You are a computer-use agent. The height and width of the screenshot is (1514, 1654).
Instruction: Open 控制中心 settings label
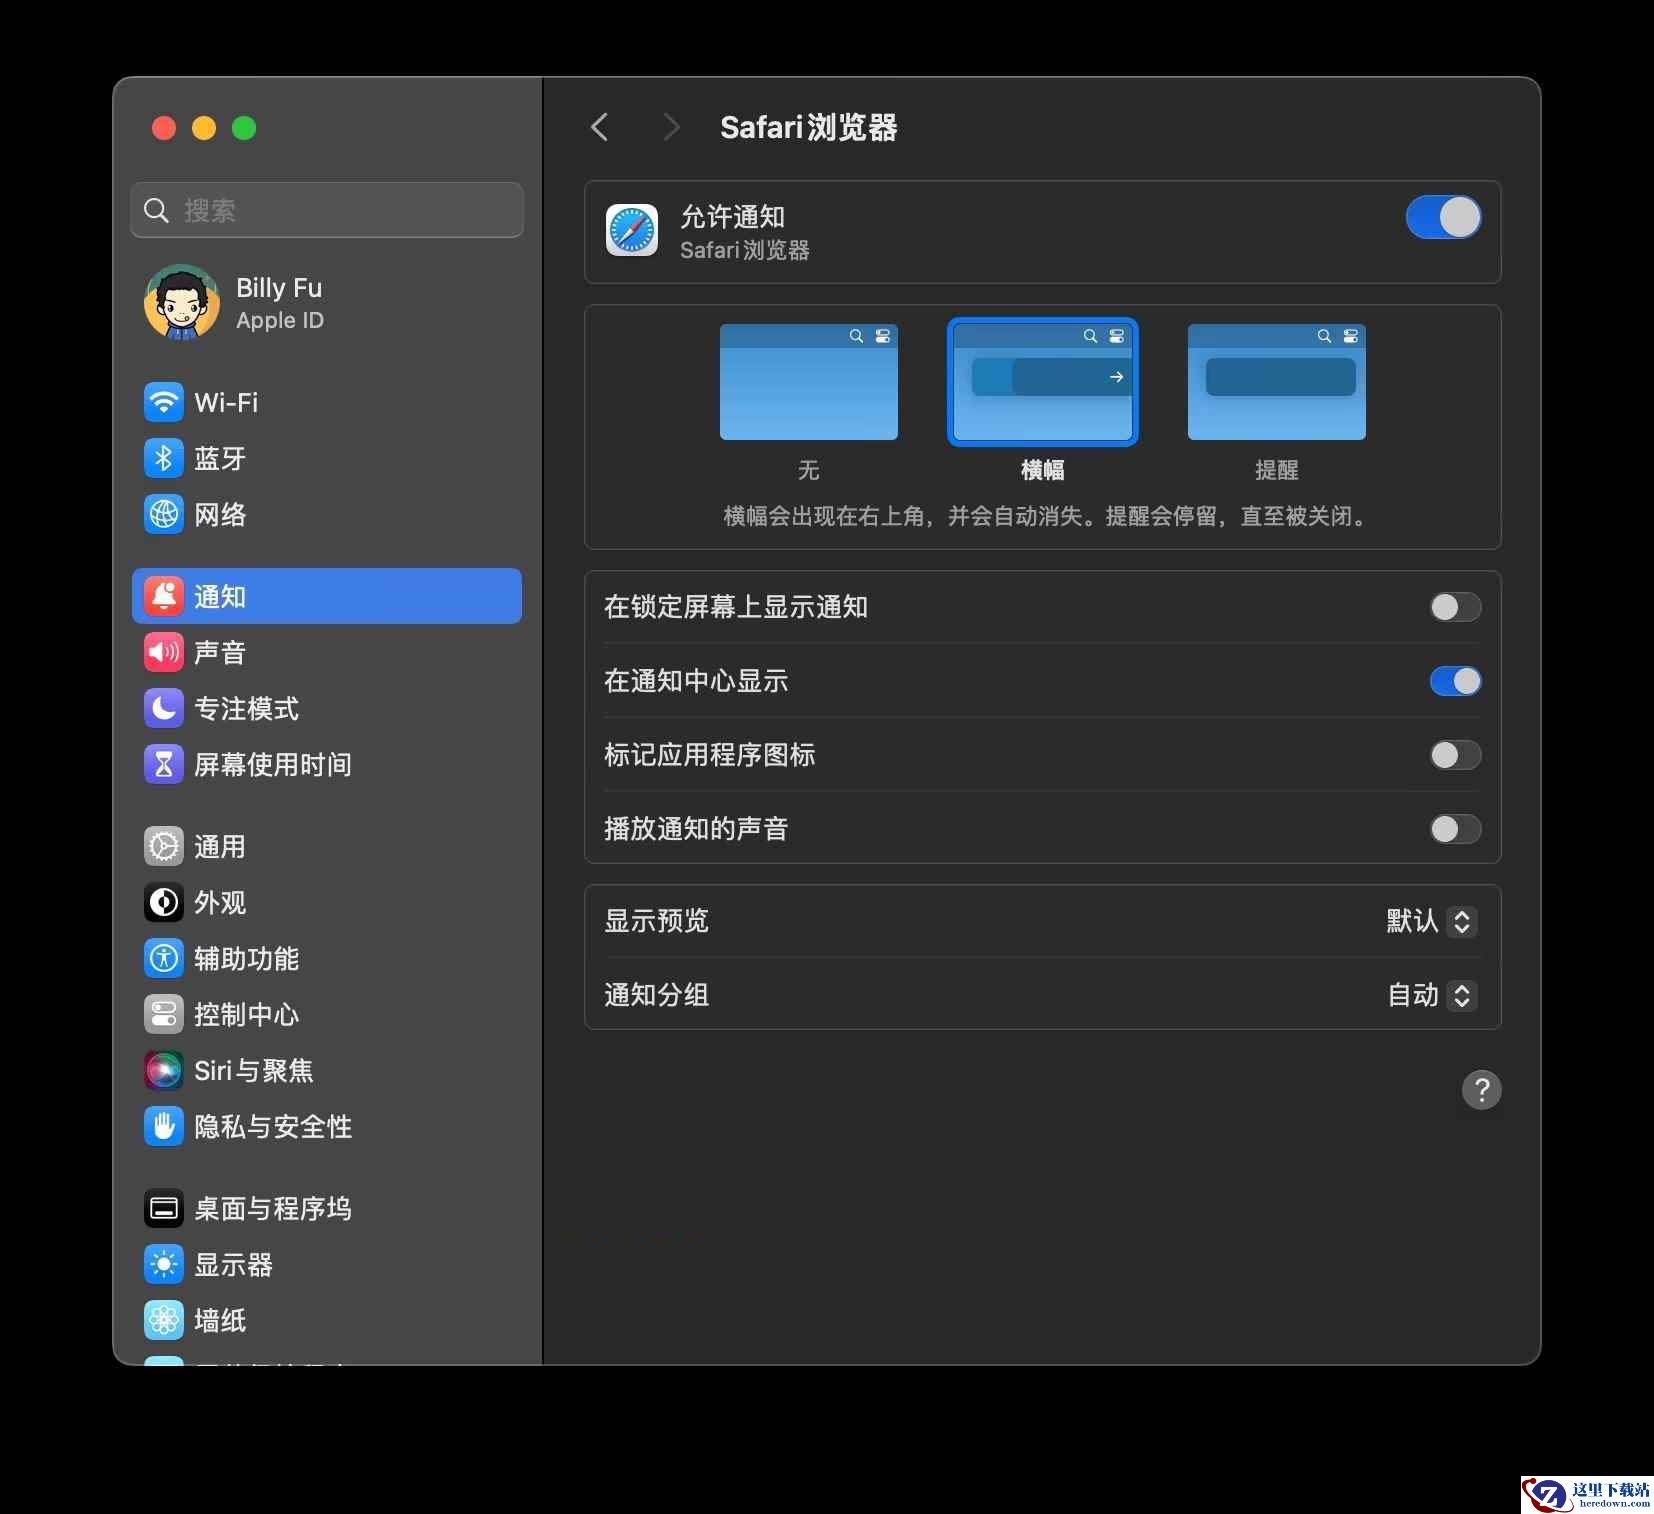[x=246, y=1015]
